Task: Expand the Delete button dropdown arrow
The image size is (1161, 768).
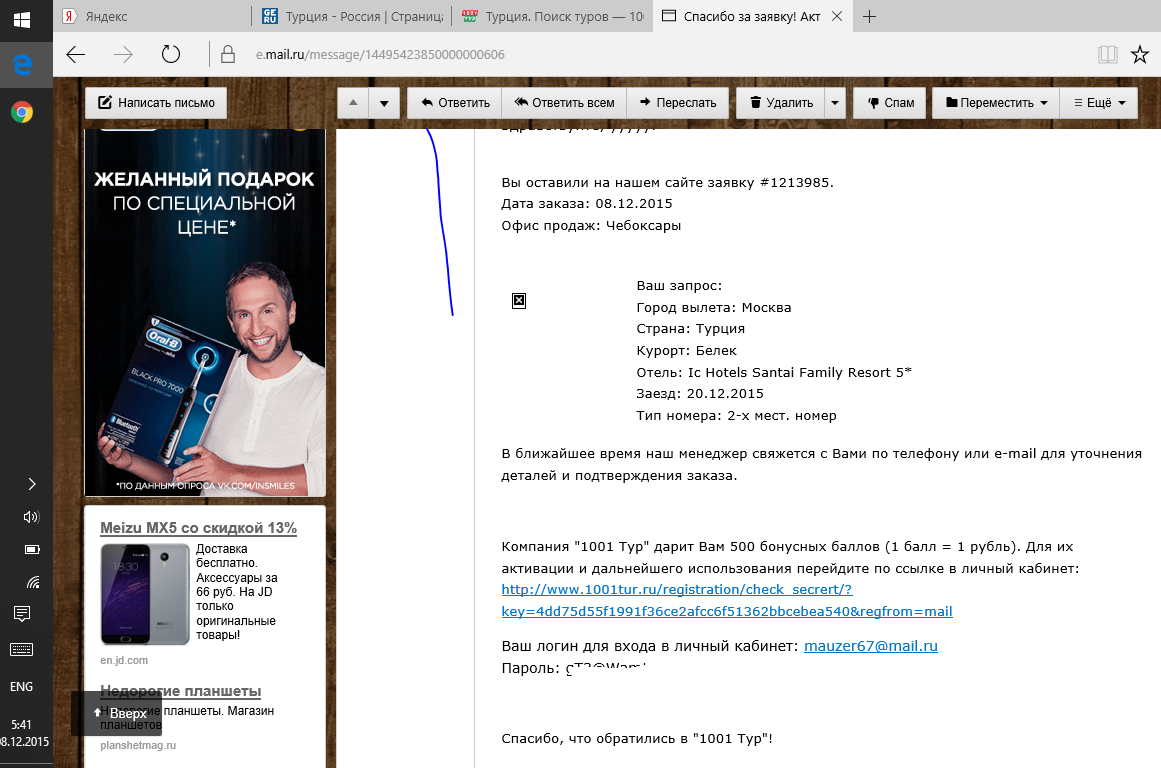Action: coord(835,103)
